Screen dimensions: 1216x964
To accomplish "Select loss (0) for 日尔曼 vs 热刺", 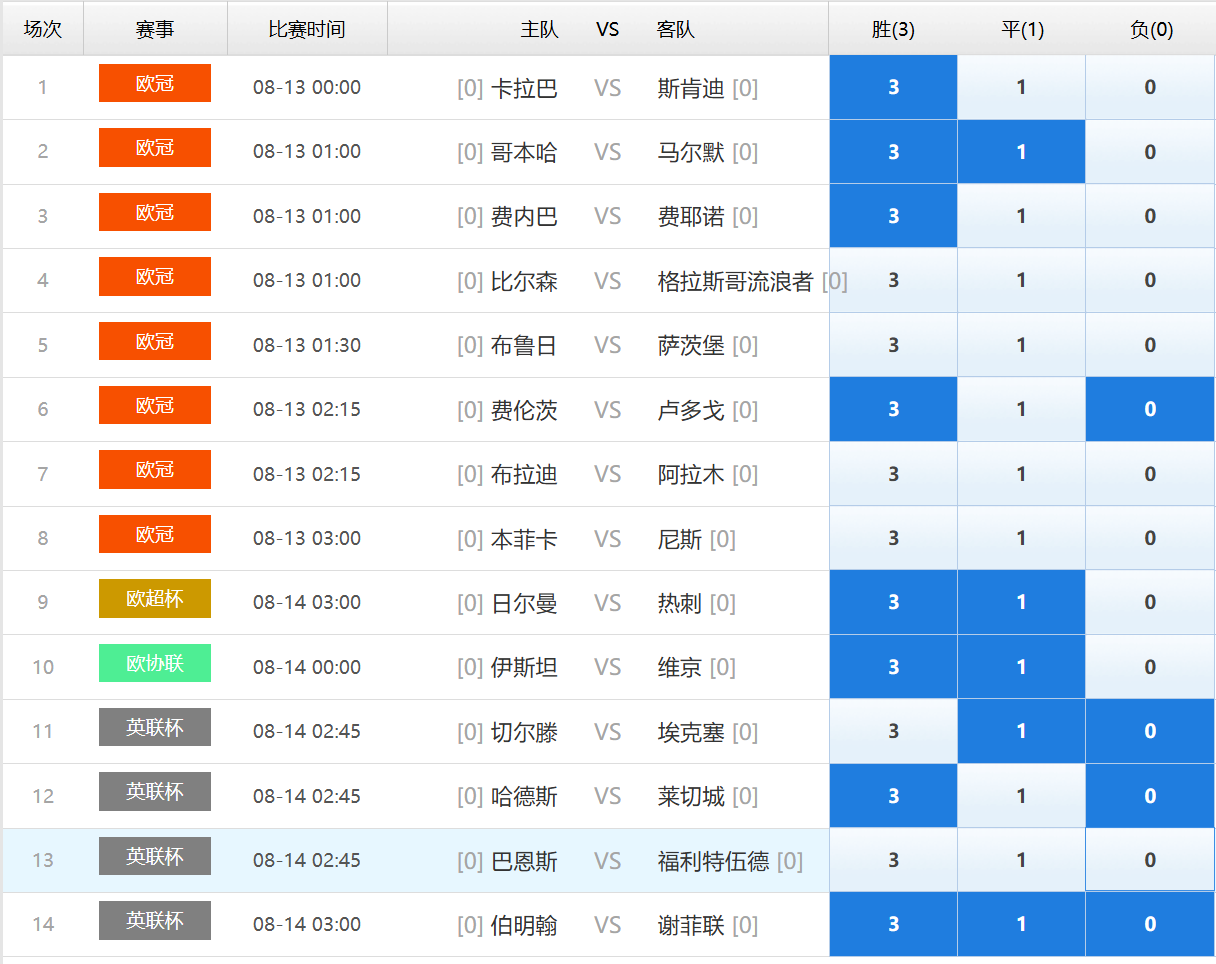I will click(1150, 602).
